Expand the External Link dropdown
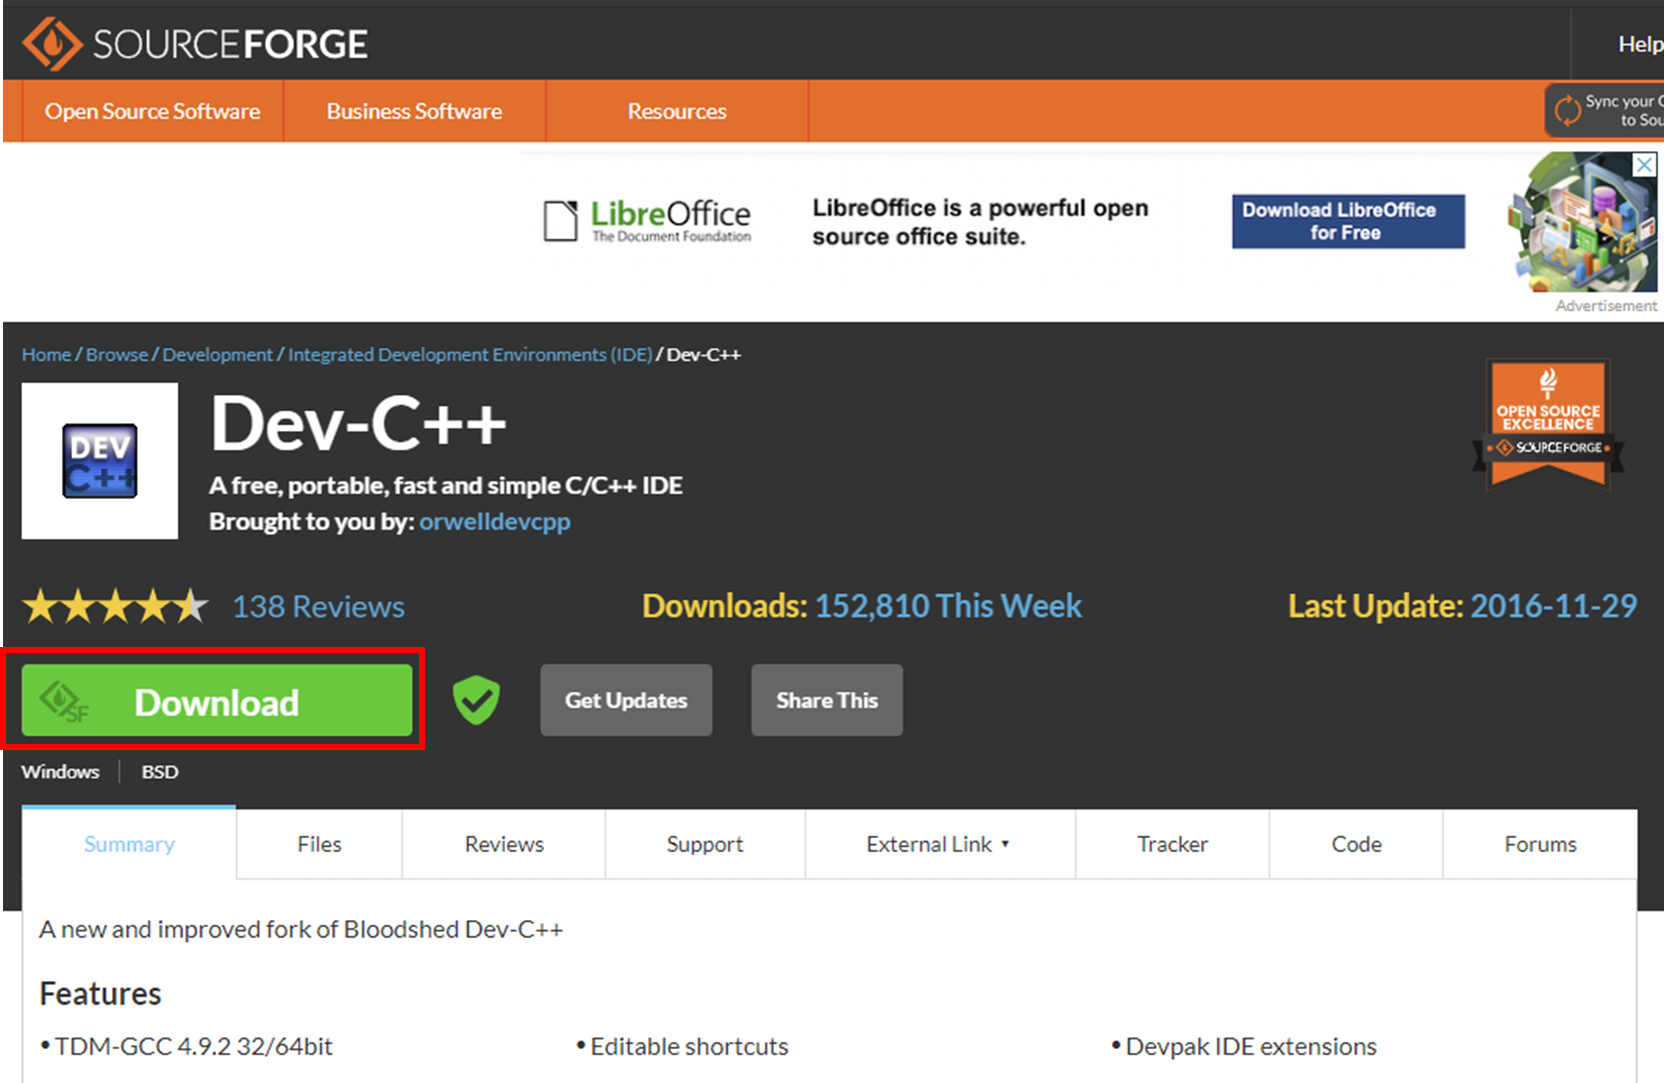Image resolution: width=1664 pixels, height=1083 pixels. tap(939, 844)
